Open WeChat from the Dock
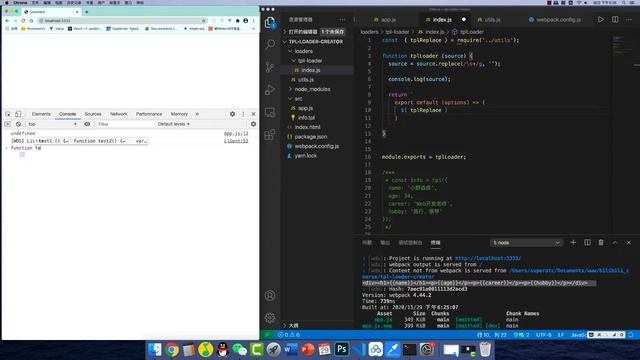This screenshot has width=640, height=360. click(x=240, y=349)
